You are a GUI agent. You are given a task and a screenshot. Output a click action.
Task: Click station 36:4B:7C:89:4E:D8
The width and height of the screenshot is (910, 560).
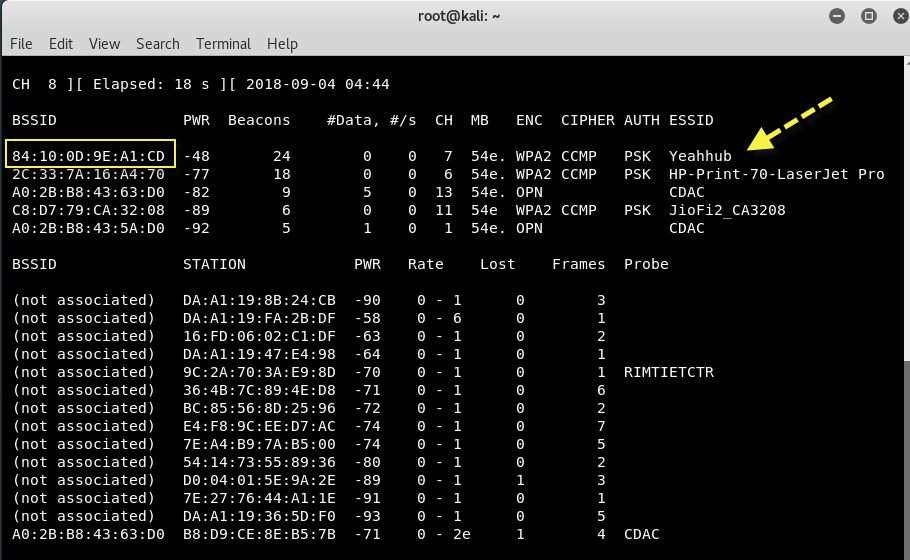point(259,390)
